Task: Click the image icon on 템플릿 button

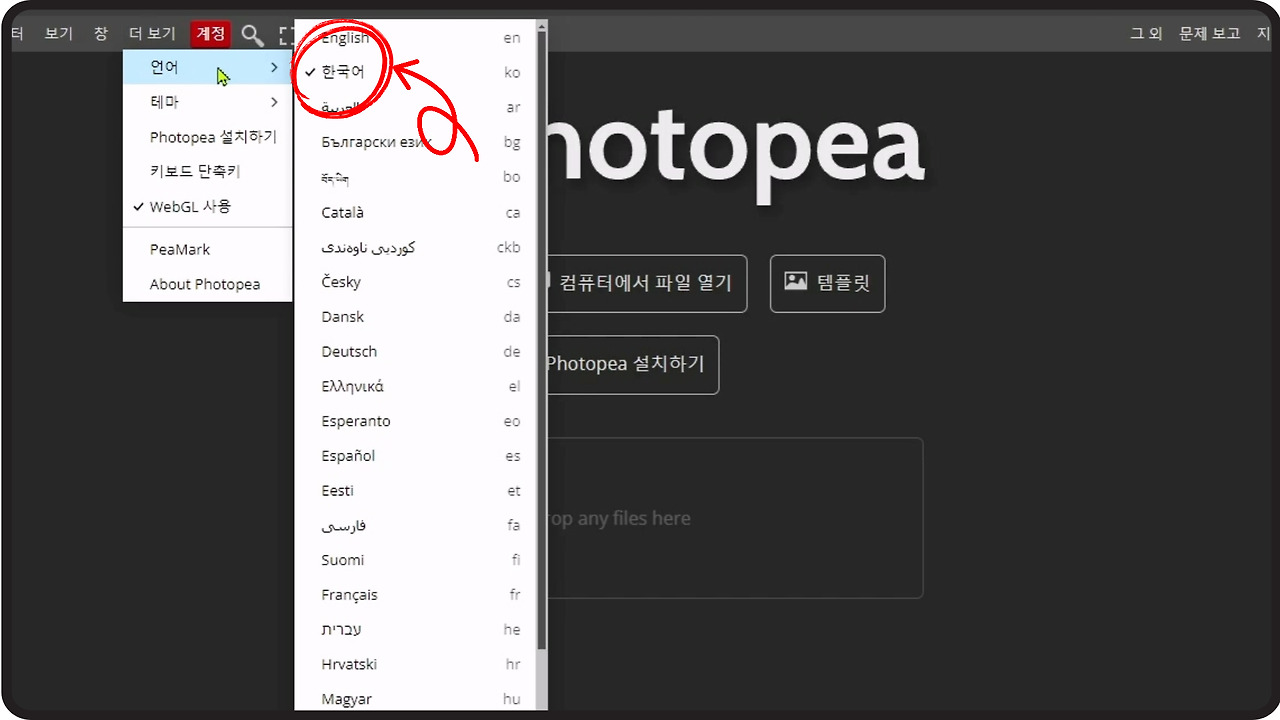Action: (x=796, y=282)
